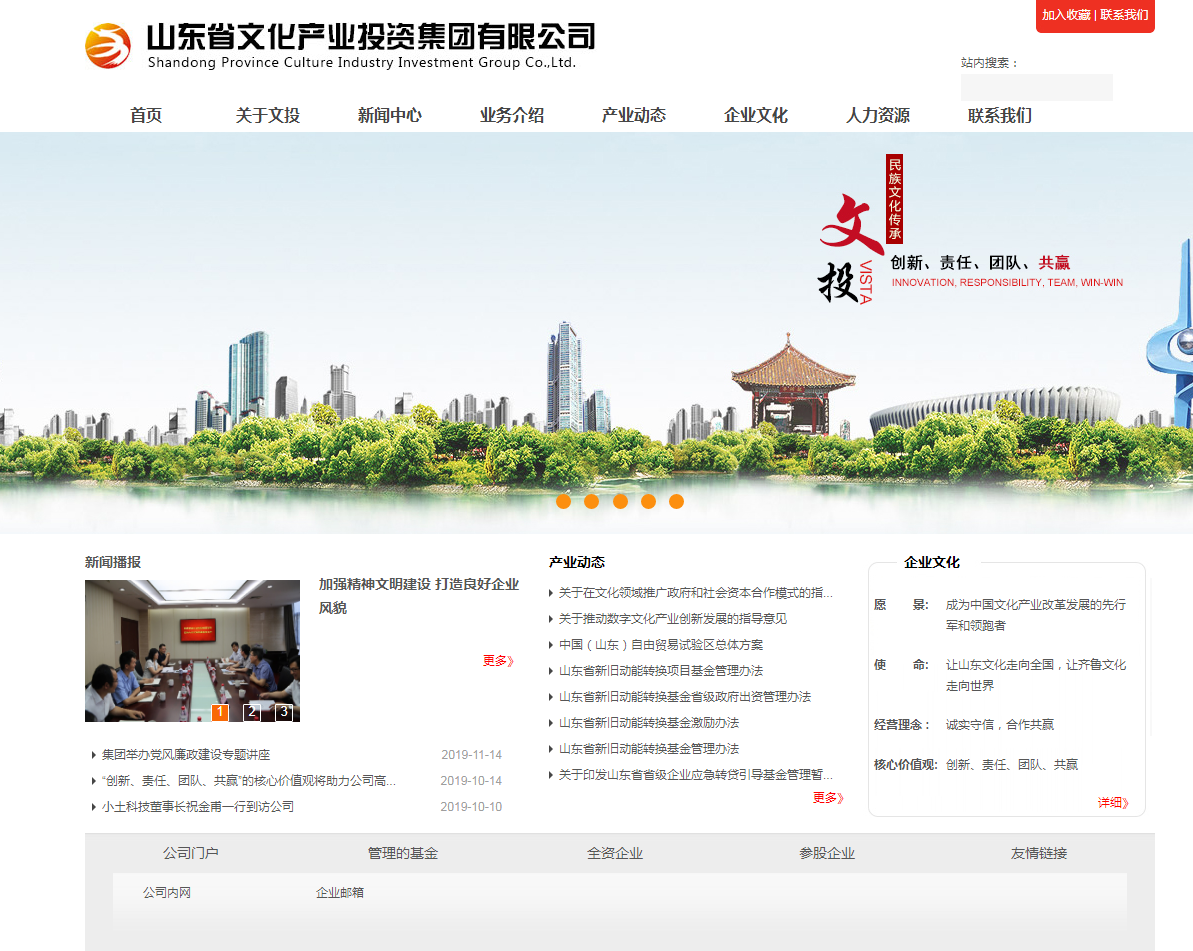Switch to the 产业动态 navigation tab
The height and width of the screenshot is (951, 1193).
click(632, 115)
